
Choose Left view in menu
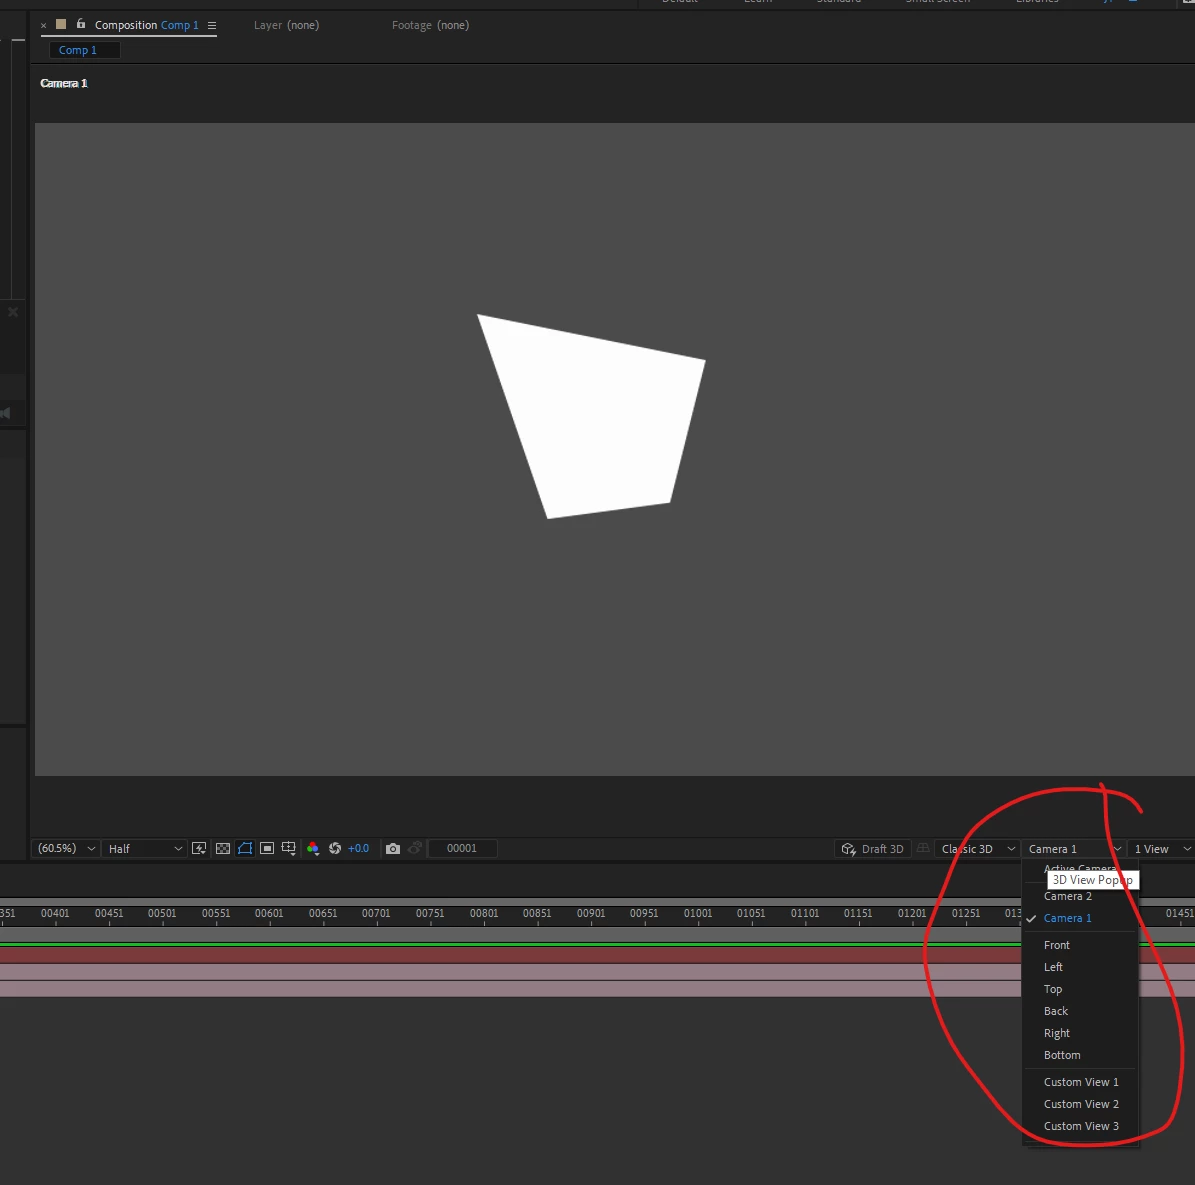[x=1080, y=967]
